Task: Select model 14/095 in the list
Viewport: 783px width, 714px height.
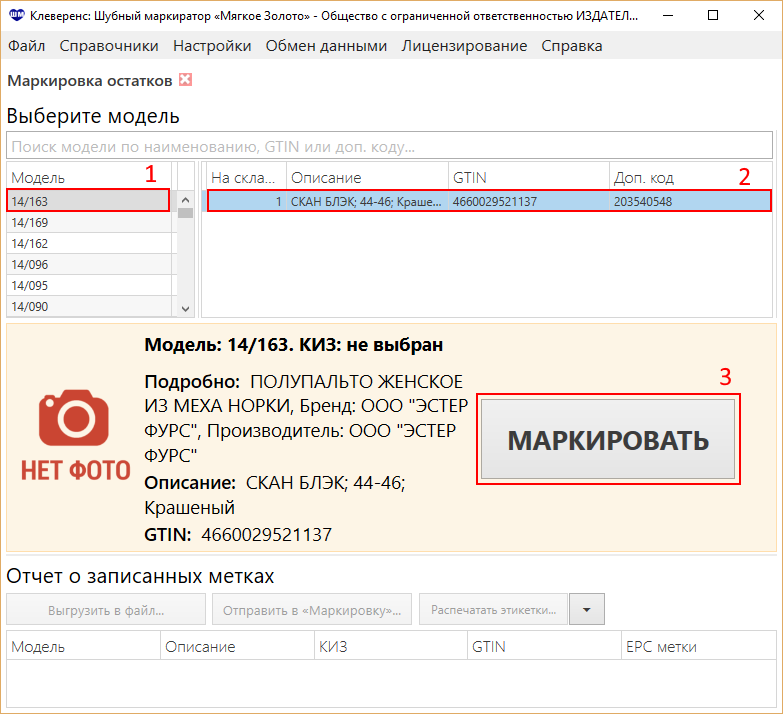Action: (x=88, y=285)
